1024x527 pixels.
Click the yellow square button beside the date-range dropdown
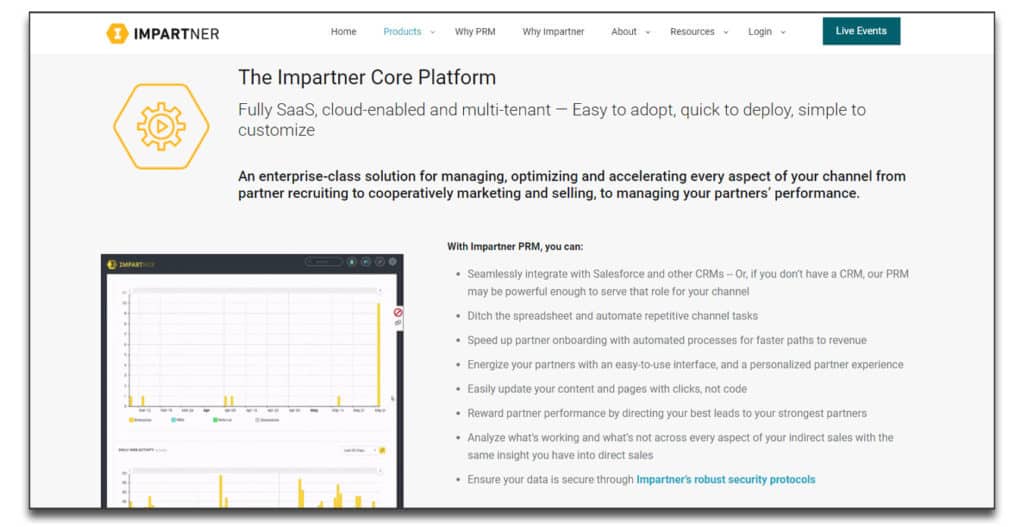382,450
